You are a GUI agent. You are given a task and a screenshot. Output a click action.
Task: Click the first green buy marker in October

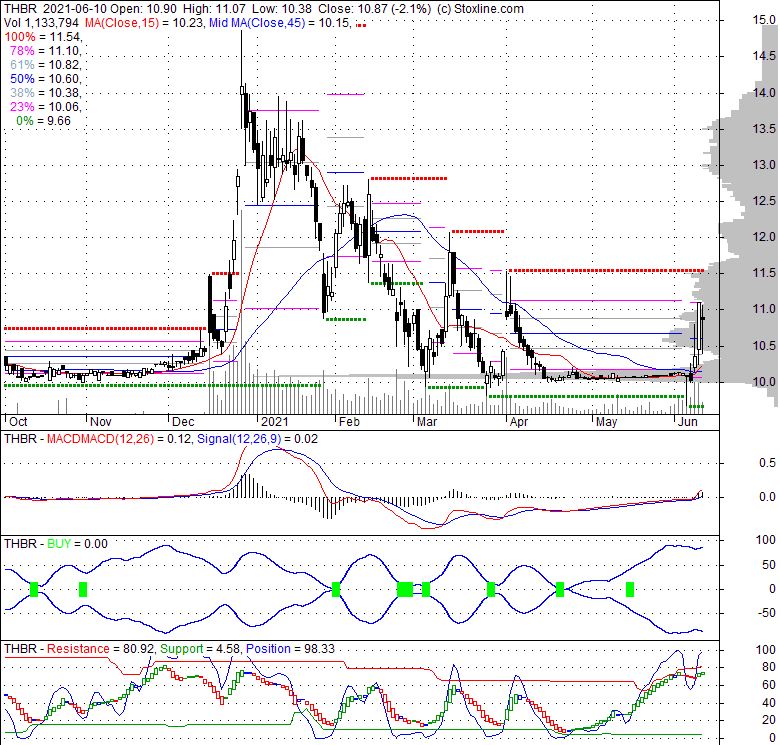[x=34, y=589]
